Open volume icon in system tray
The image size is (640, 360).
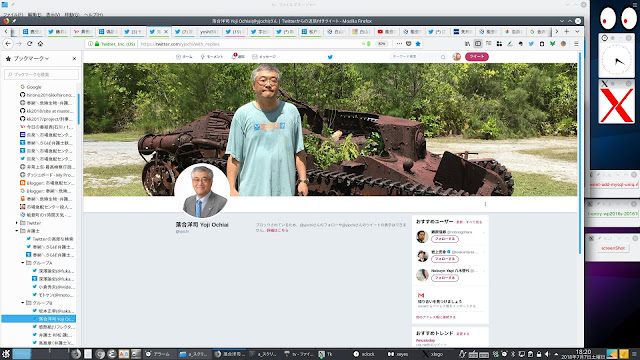[547, 354]
